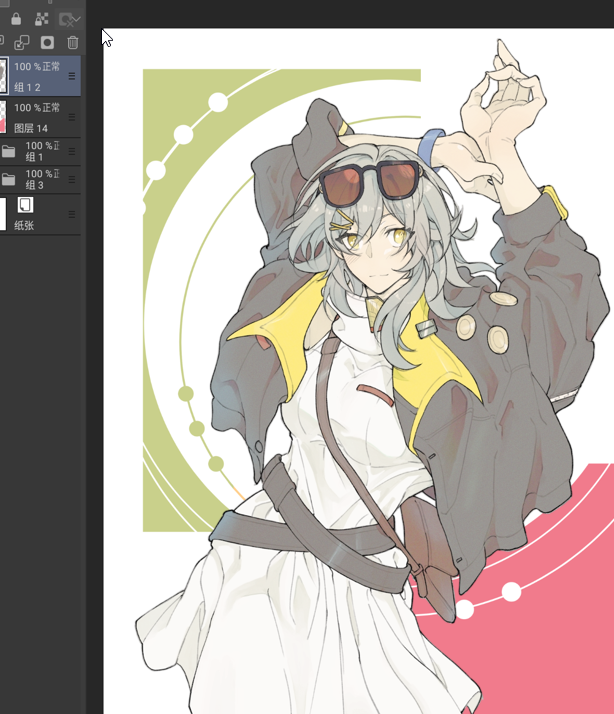The height and width of the screenshot is (714, 614).
Task: Click the grip handle of 图层 14
Action: 72,116
